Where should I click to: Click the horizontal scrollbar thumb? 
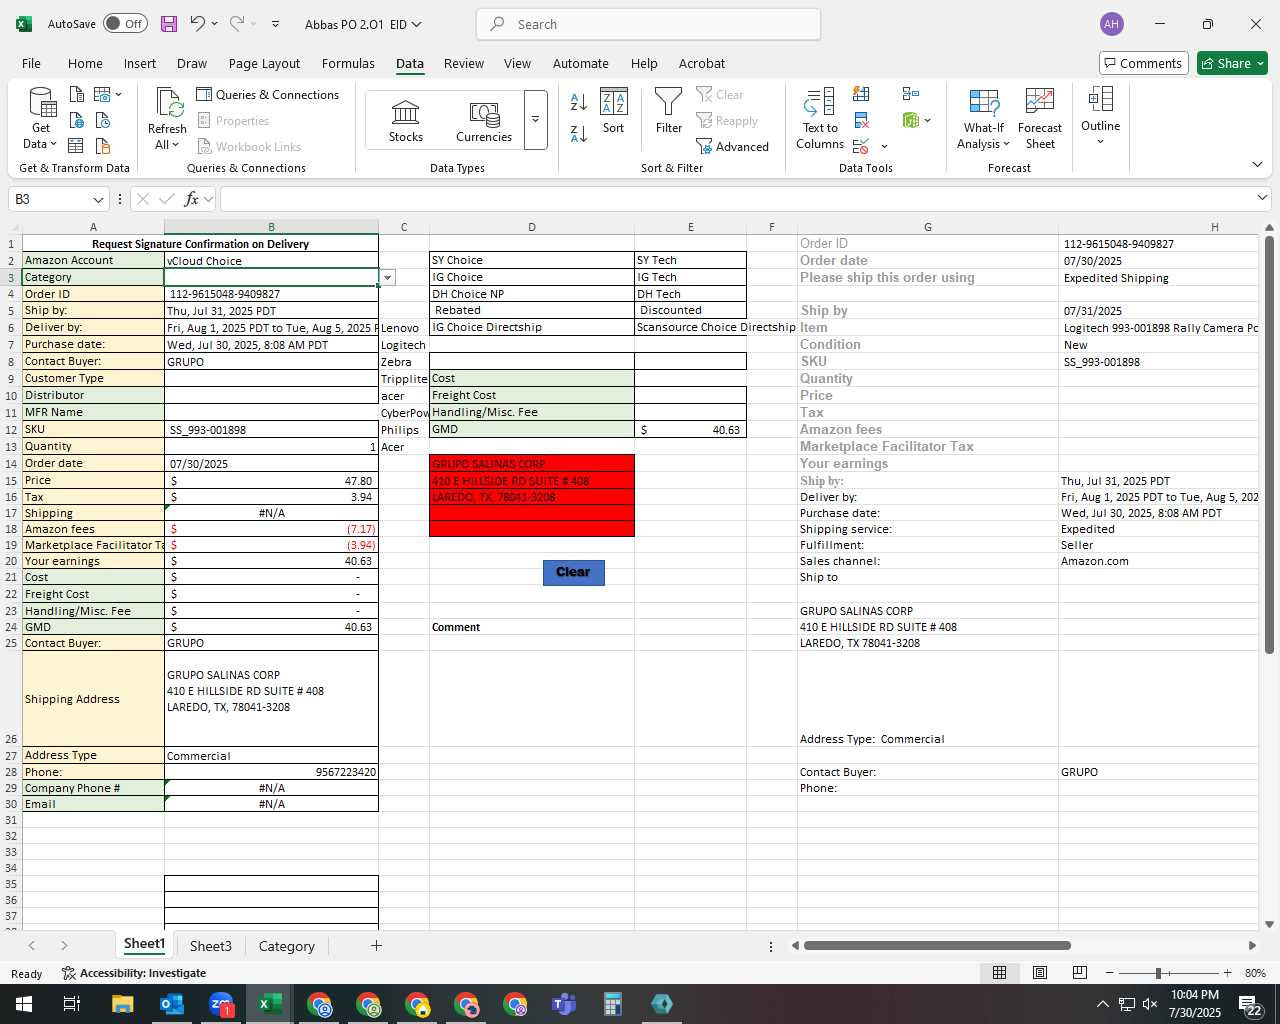937,945
